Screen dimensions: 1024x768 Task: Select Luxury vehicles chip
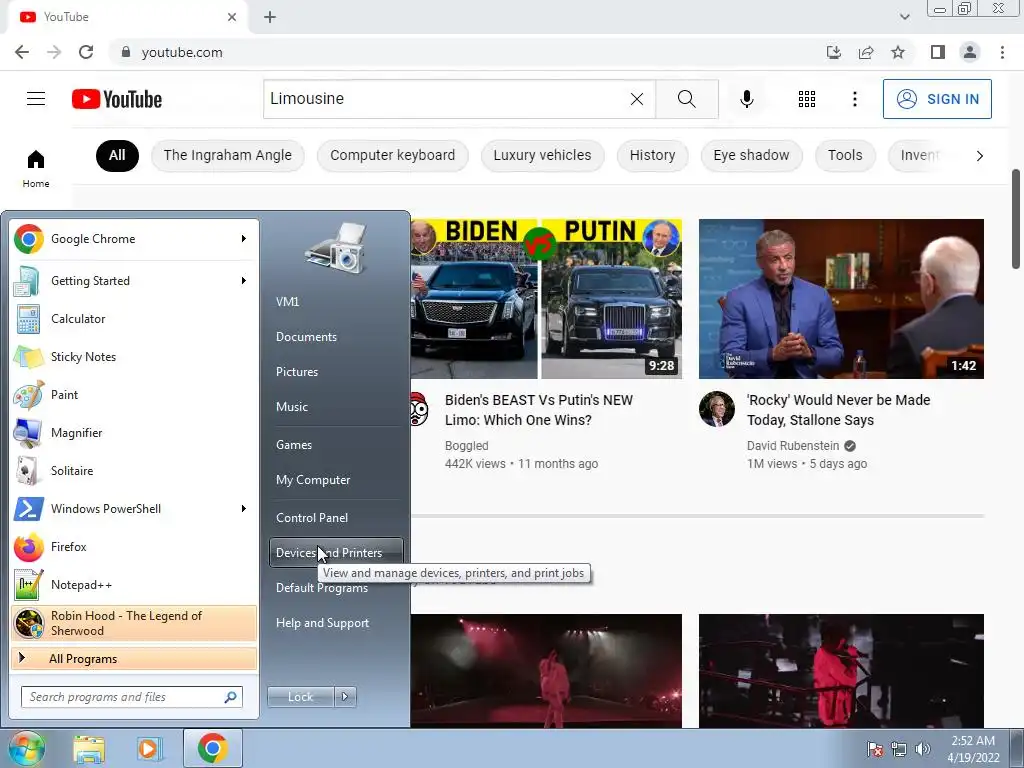click(x=542, y=155)
